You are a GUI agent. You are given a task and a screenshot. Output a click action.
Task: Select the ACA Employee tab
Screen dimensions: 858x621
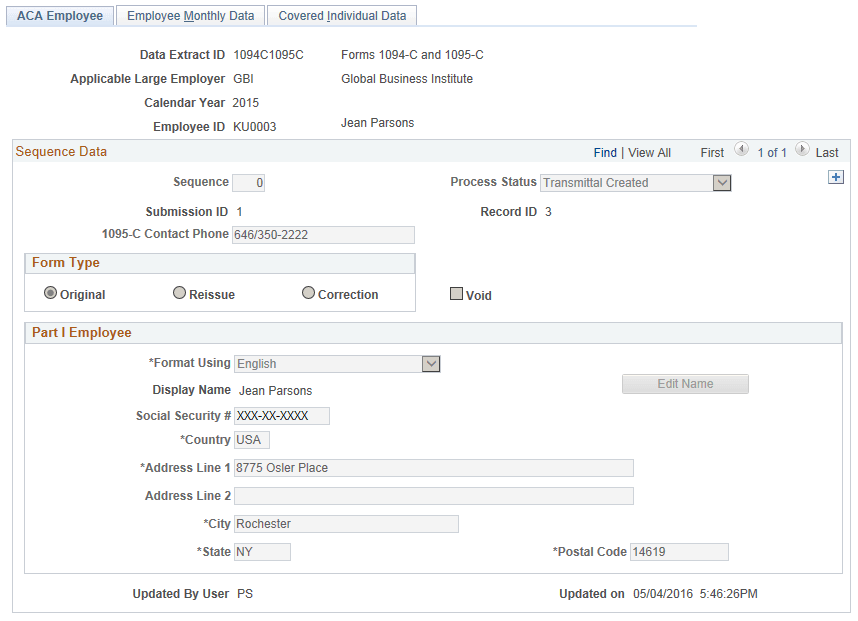pyautogui.click(x=59, y=15)
